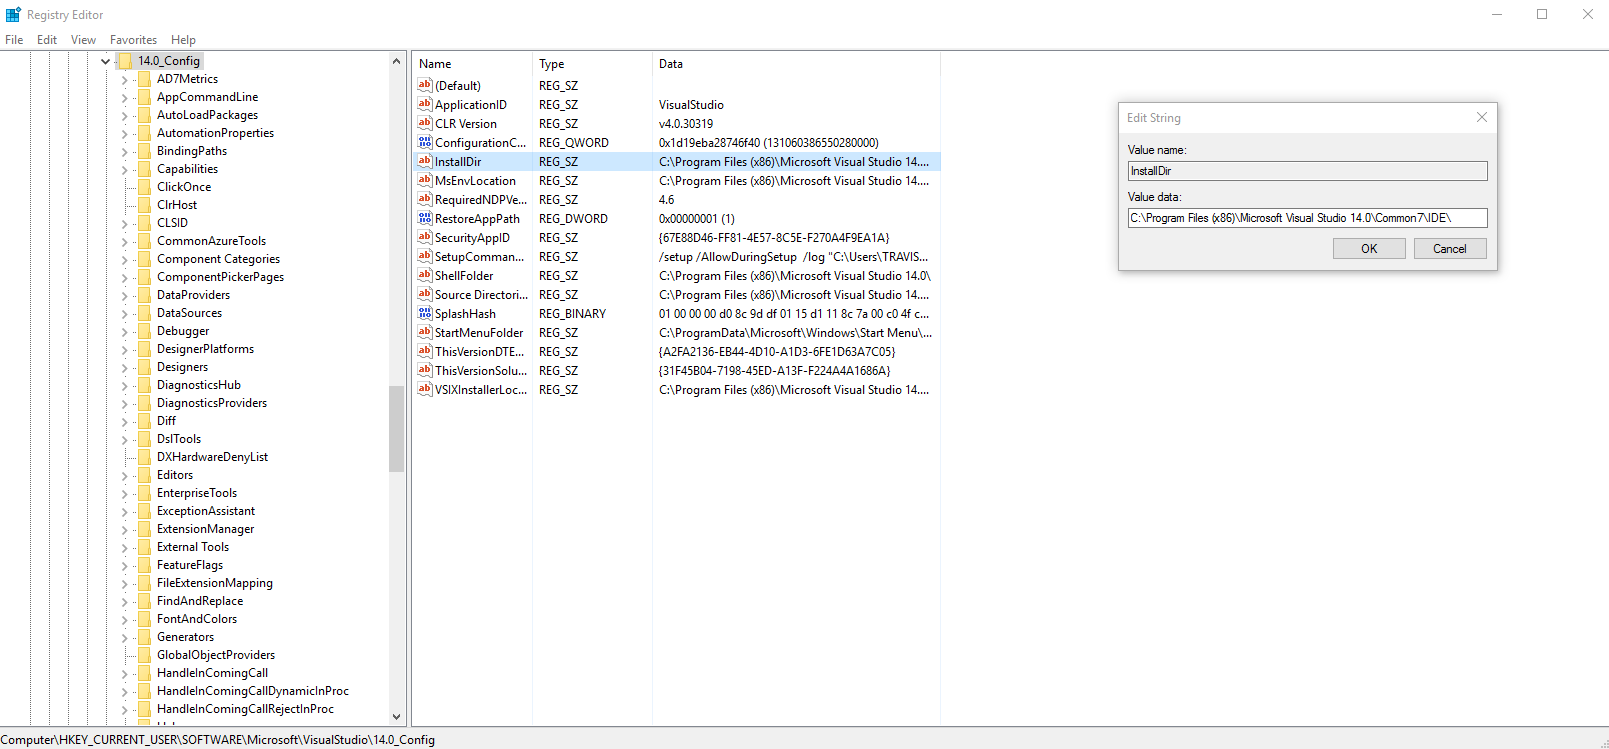Expand the DataProviders key
Screen dimensions: 1609x749
click(x=124, y=295)
